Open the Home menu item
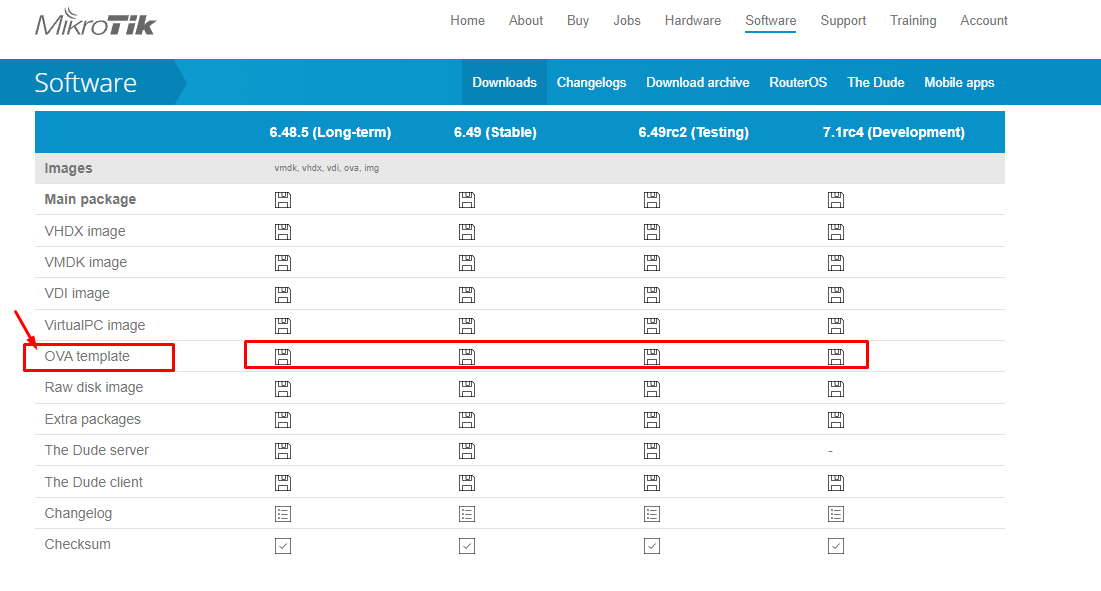This screenshot has width=1101, height=591. (468, 20)
